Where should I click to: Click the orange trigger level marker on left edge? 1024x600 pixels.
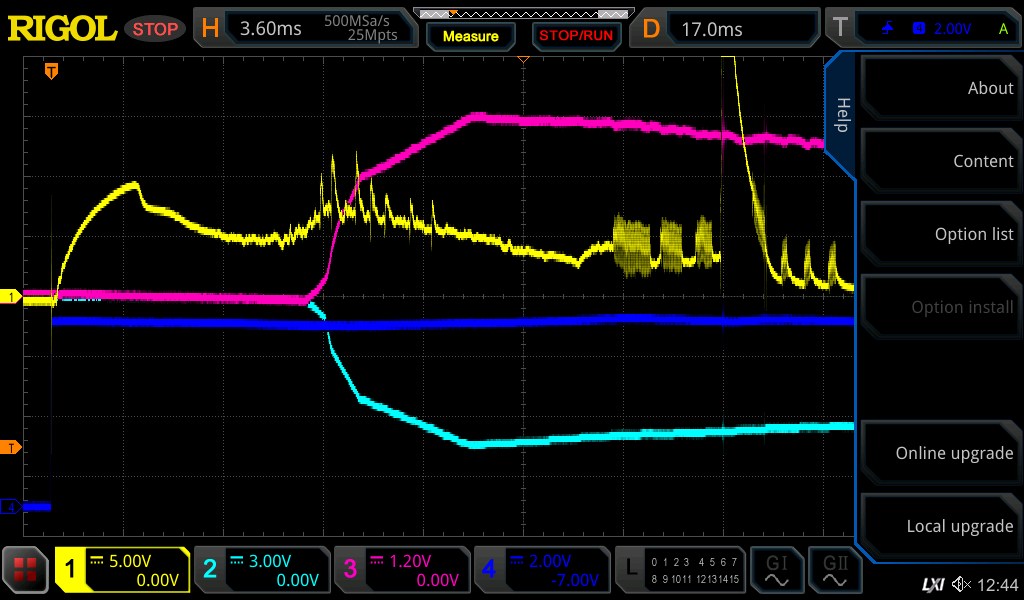point(11,446)
